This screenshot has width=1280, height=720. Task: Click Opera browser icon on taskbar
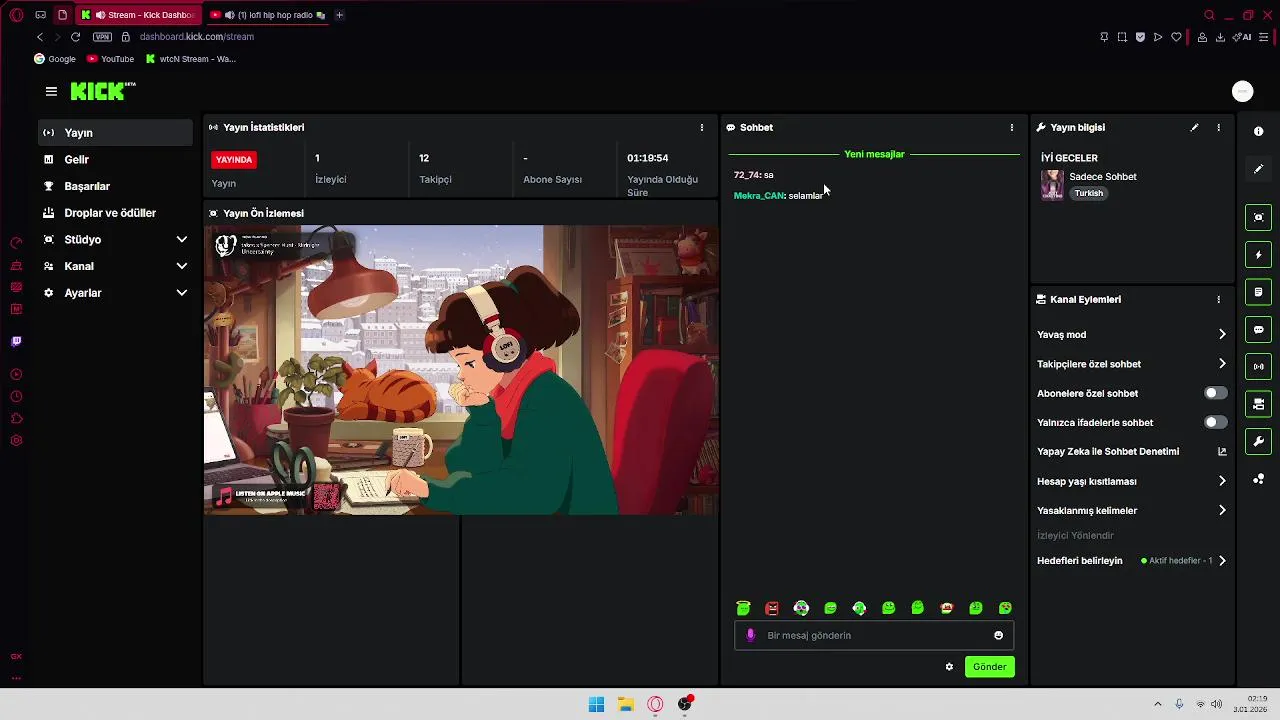[x=655, y=704]
